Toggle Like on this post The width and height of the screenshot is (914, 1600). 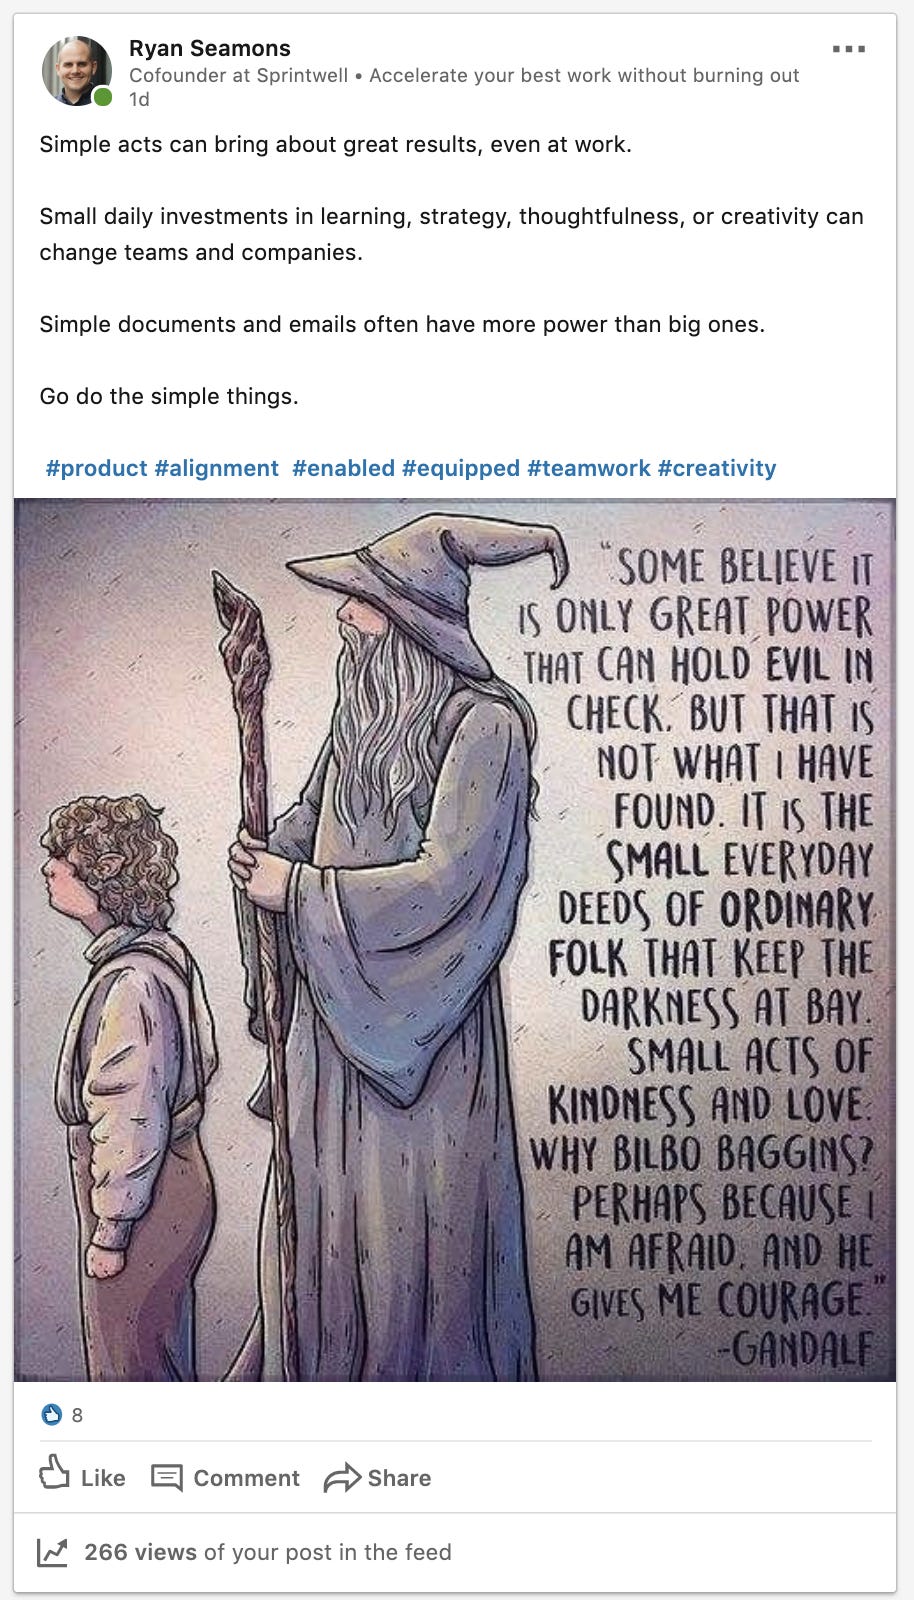pos(82,1476)
